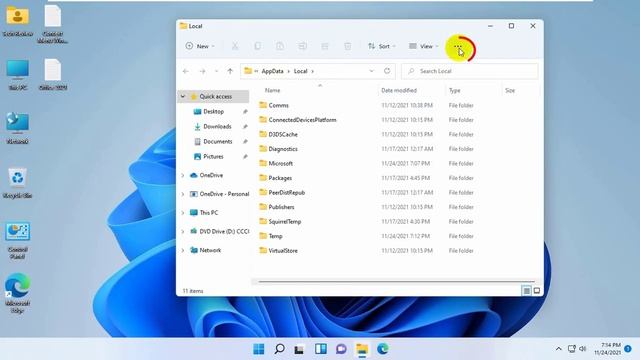Refresh the Local folder view
The width and height of the screenshot is (640, 360).
click(x=387, y=71)
